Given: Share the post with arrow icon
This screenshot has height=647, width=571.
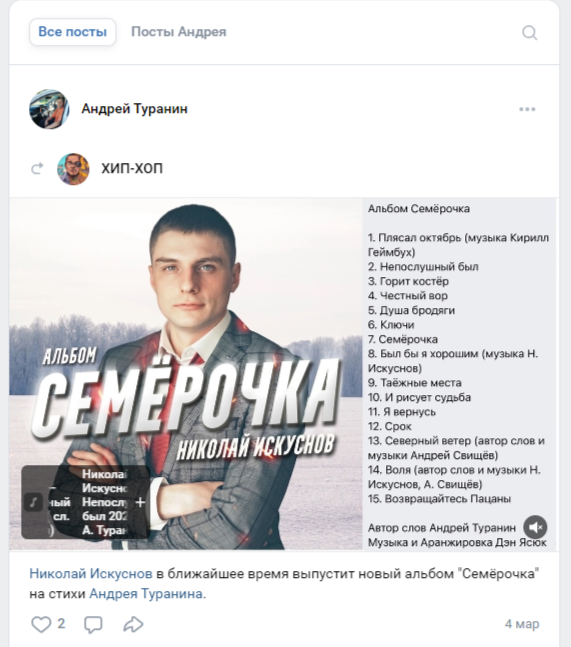Looking at the screenshot, I should tap(133, 624).
